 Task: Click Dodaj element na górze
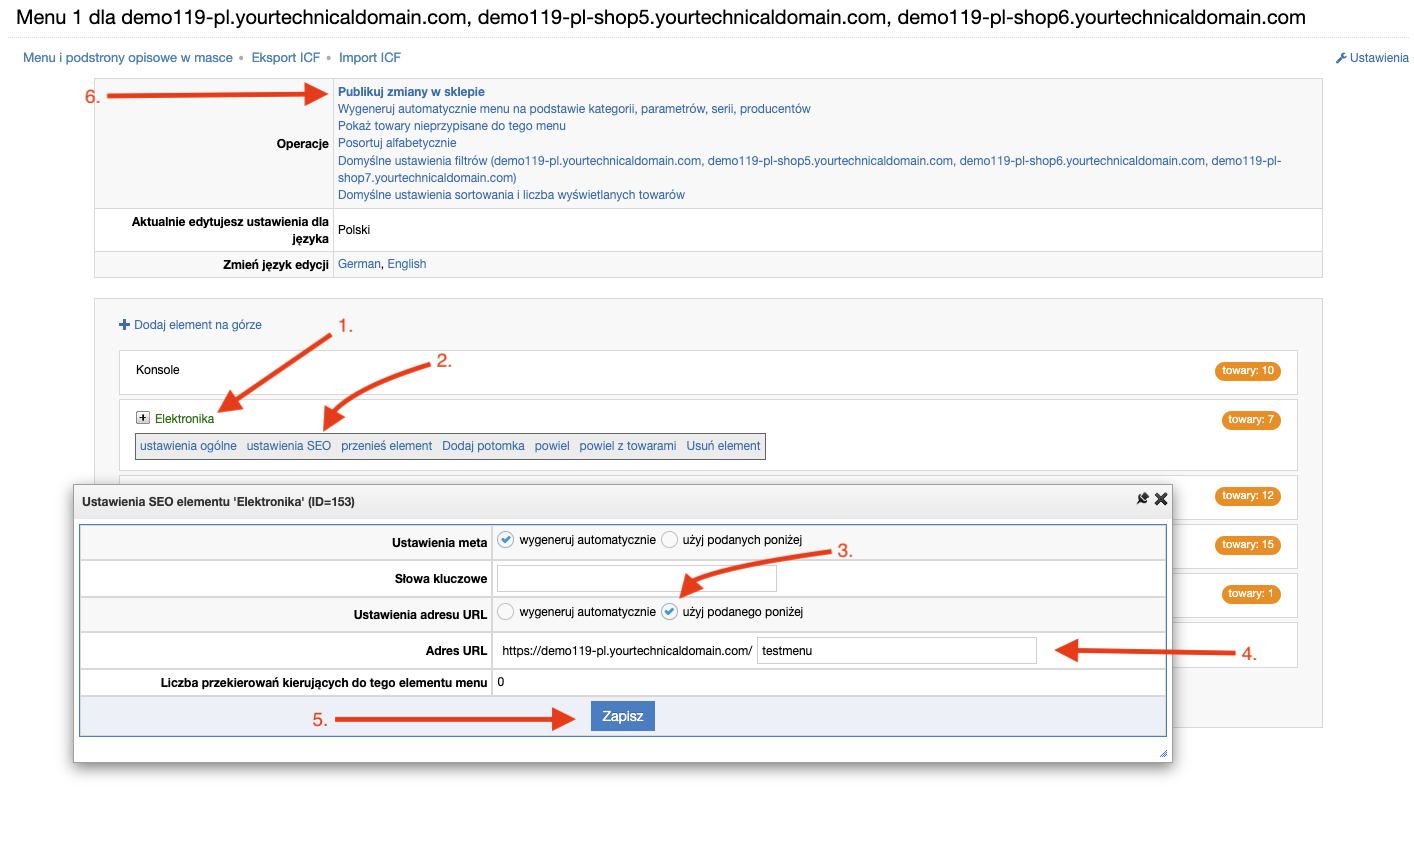pyautogui.click(x=198, y=325)
